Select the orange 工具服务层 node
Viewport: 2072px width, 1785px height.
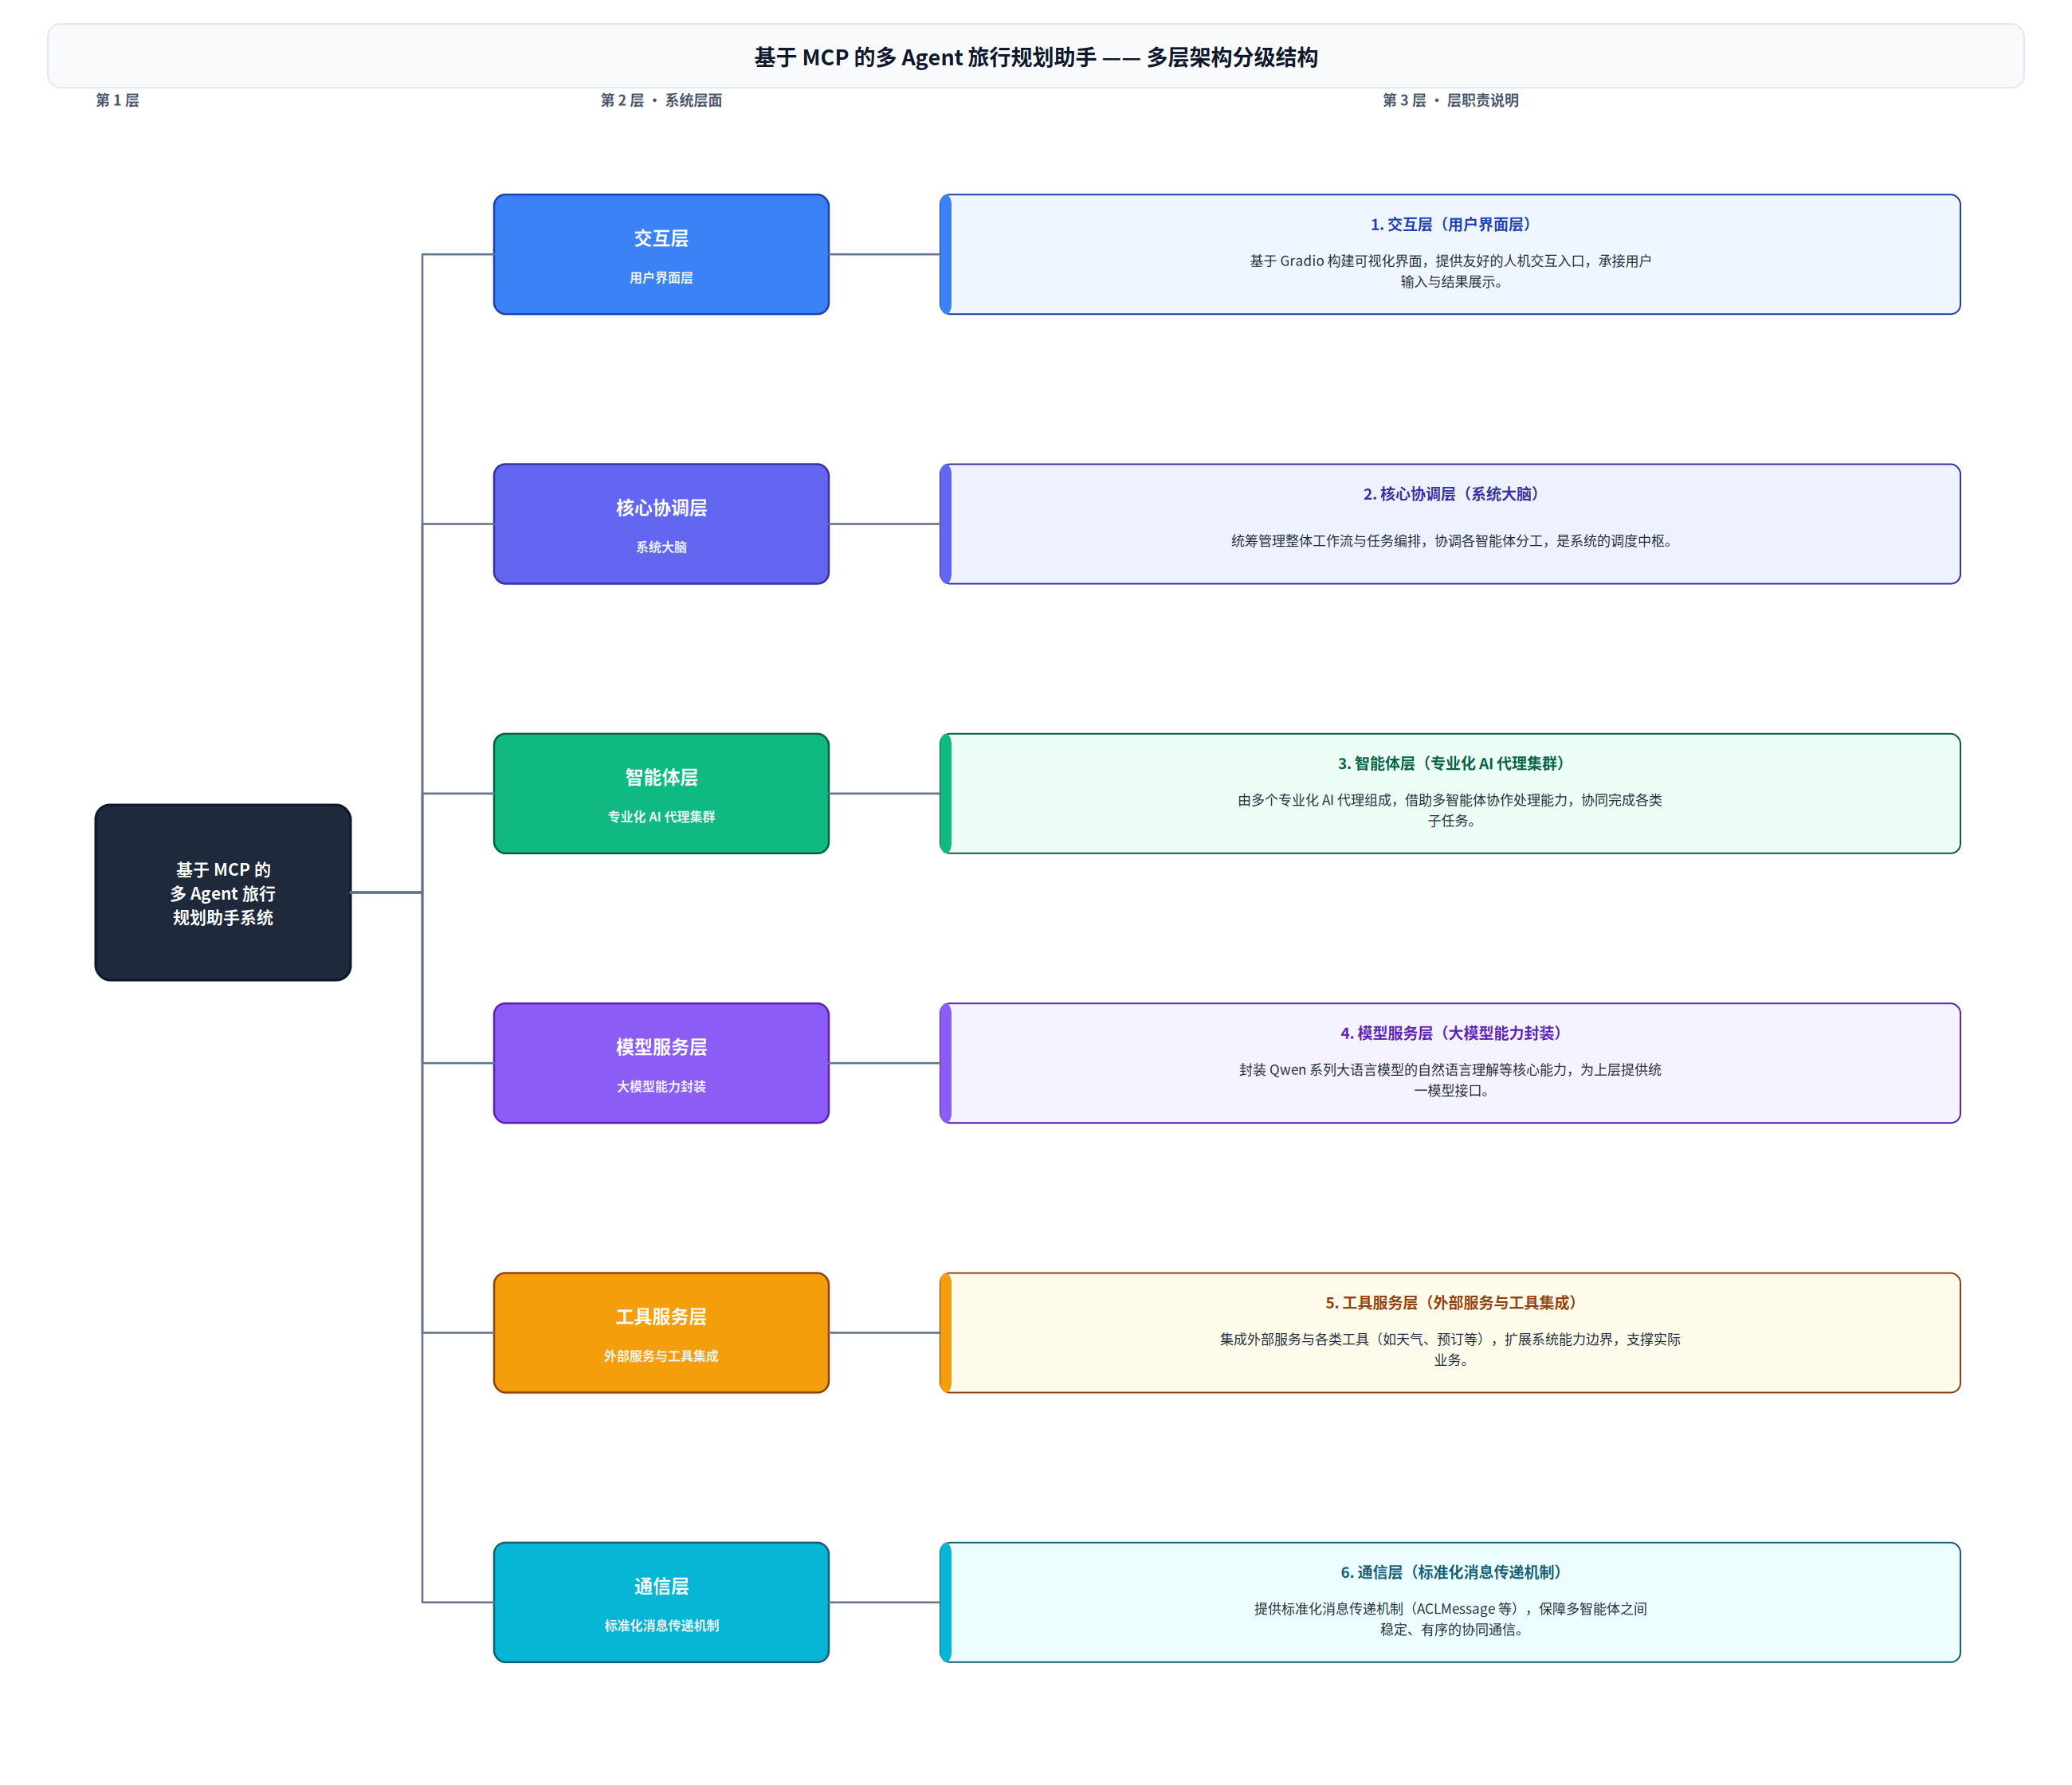(x=661, y=1332)
